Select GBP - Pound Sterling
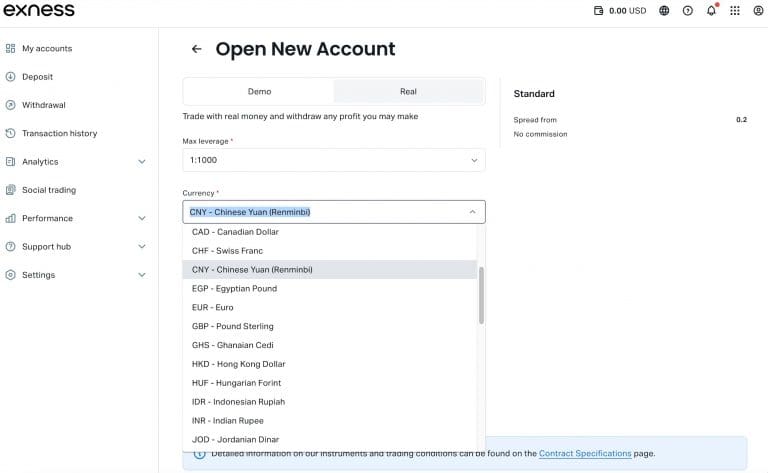The height and width of the screenshot is (473, 768). click(x=330, y=327)
